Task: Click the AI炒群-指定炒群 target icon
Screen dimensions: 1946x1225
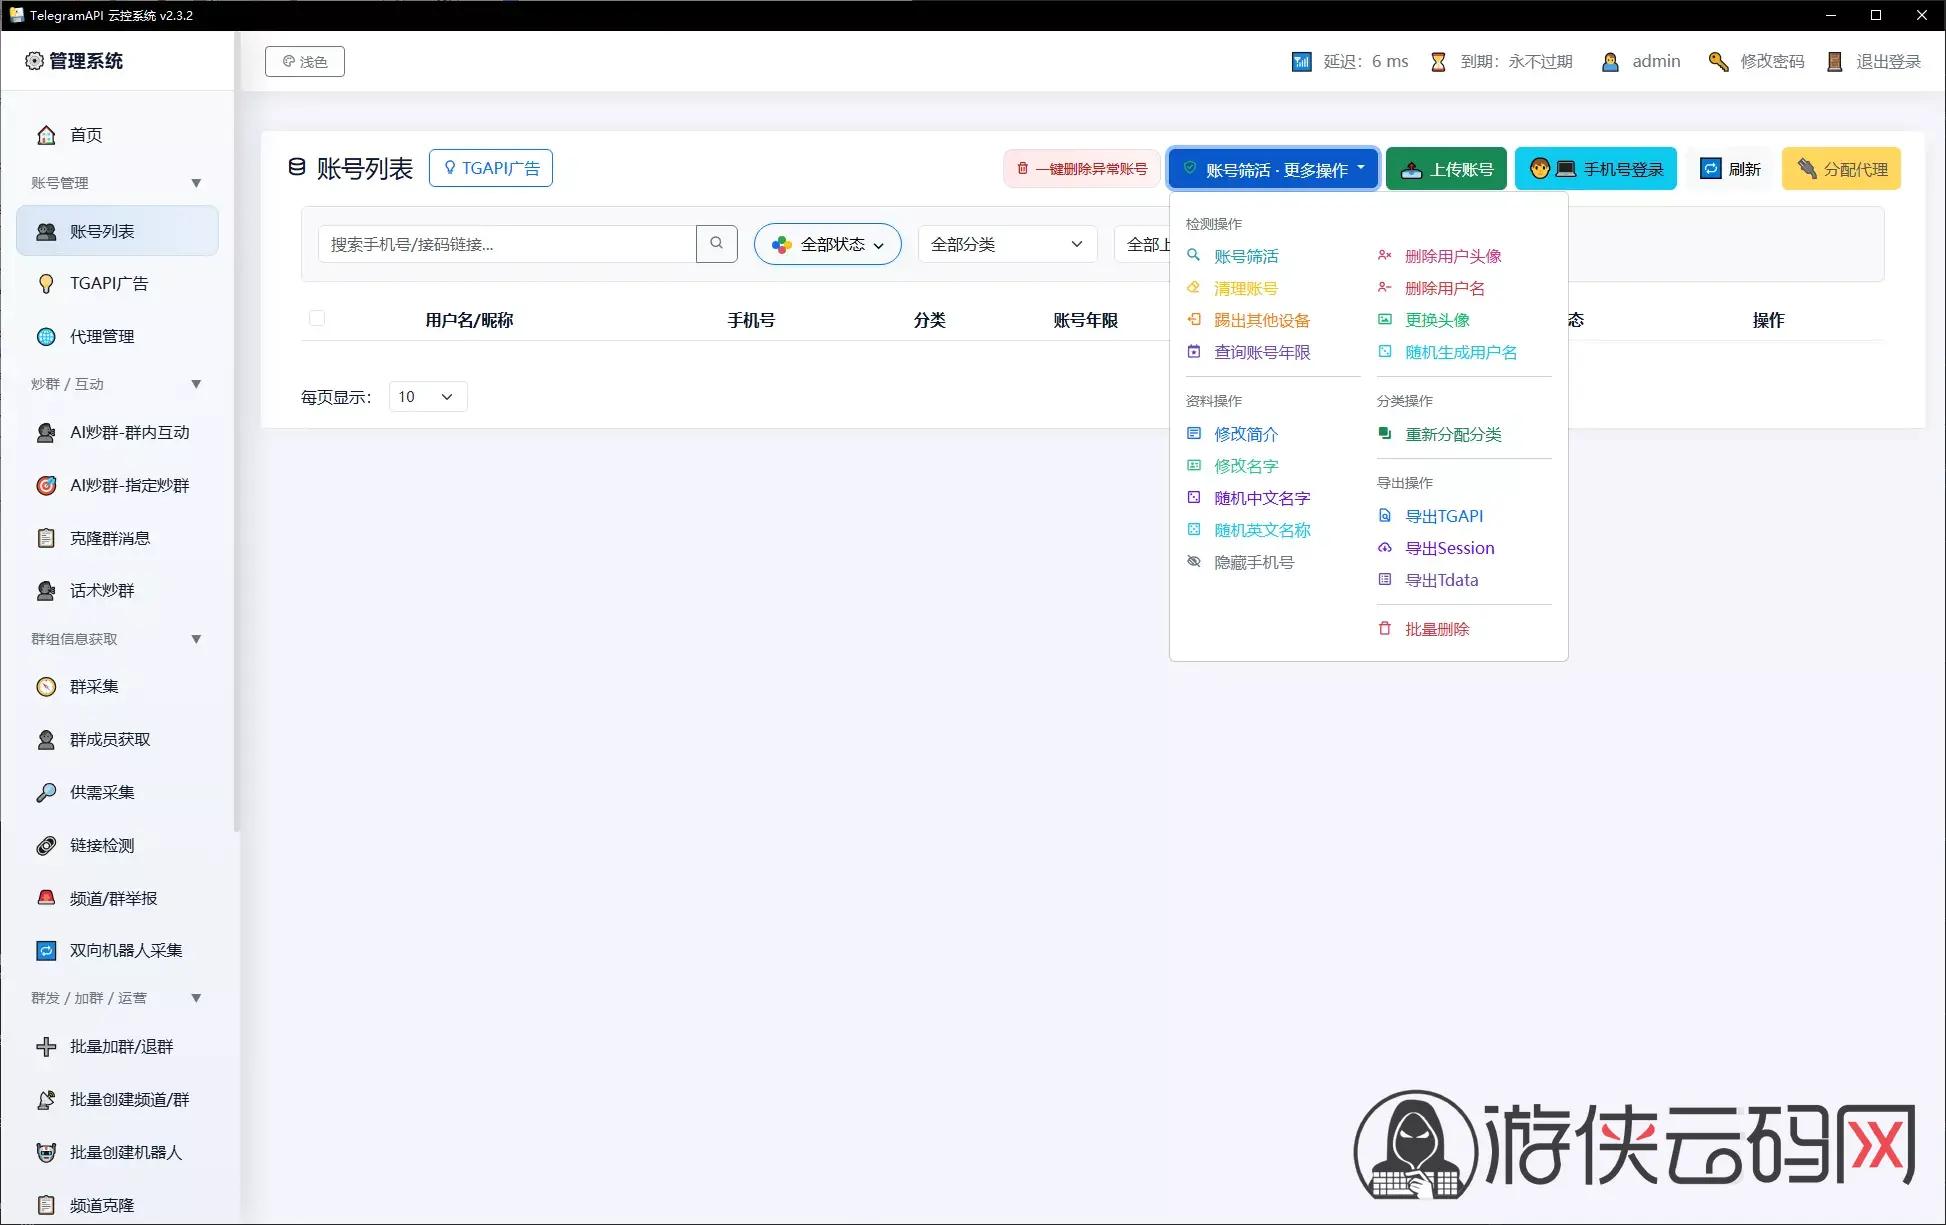Action: [46, 485]
